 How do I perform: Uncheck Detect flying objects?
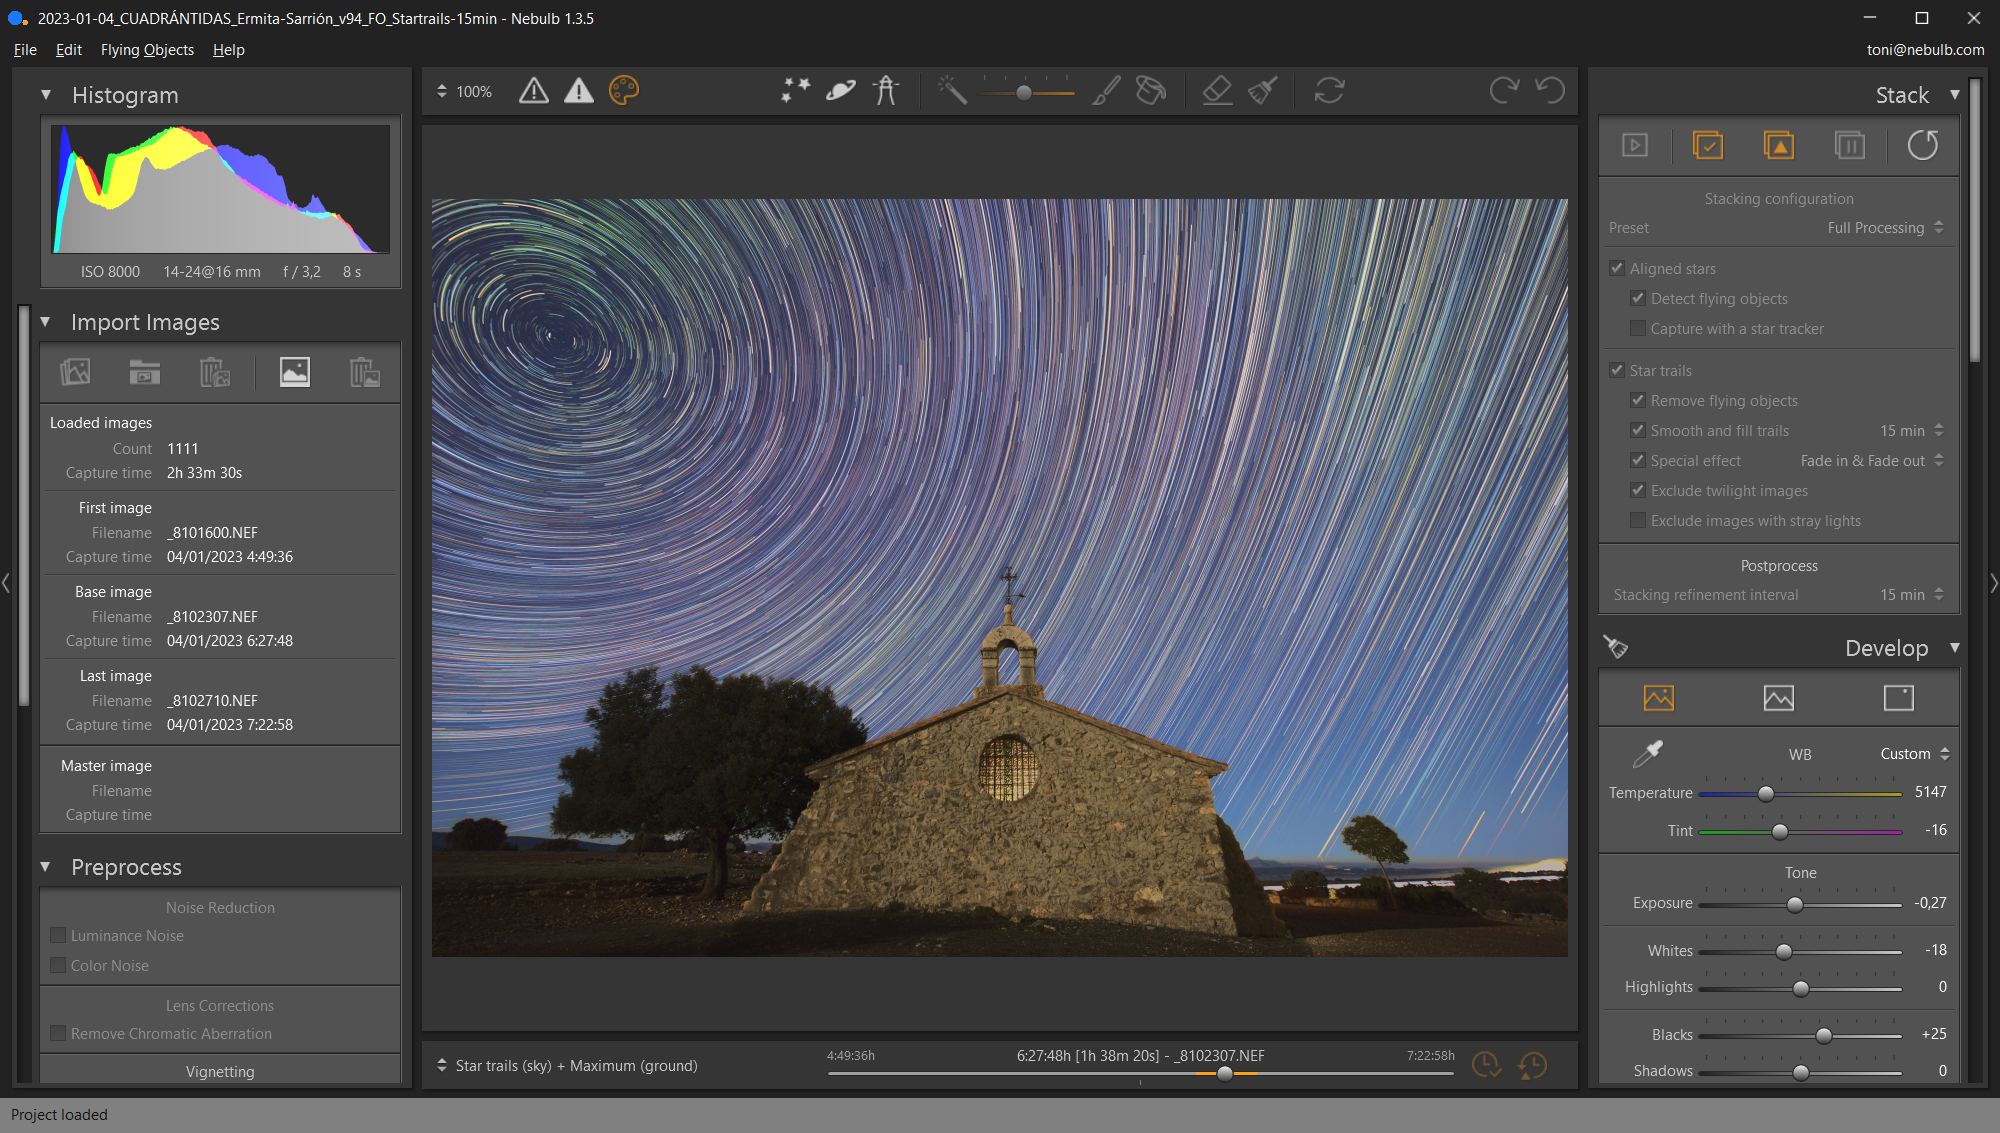[x=1638, y=298]
